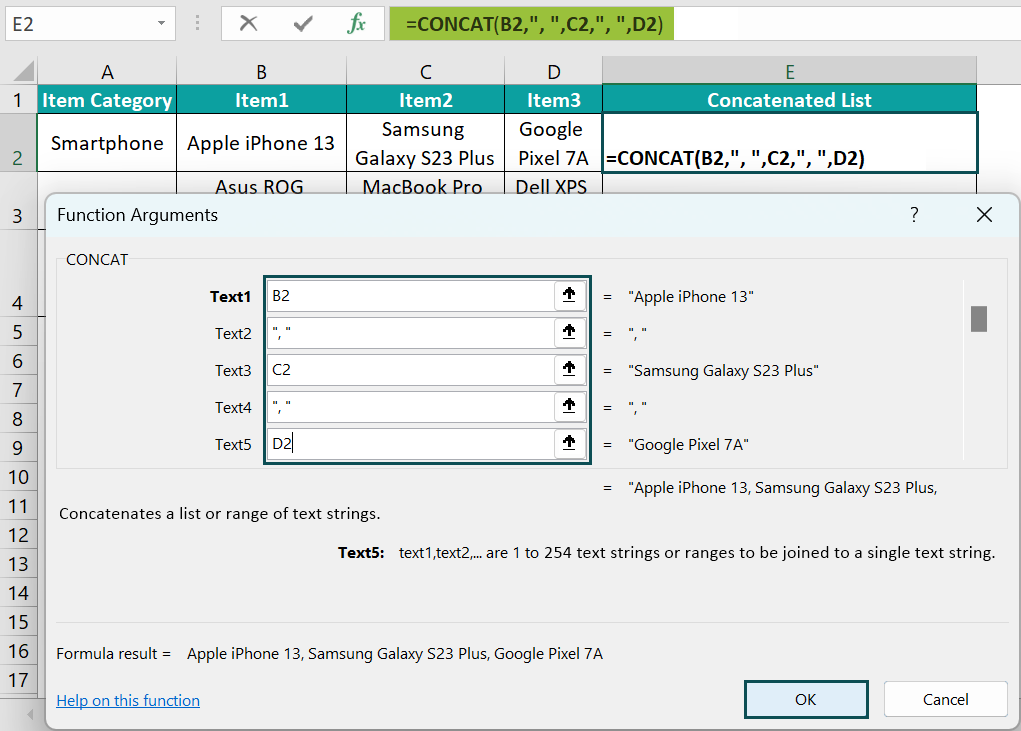Open Help on this function link
Screen dimensions: 1021x731
128,700
